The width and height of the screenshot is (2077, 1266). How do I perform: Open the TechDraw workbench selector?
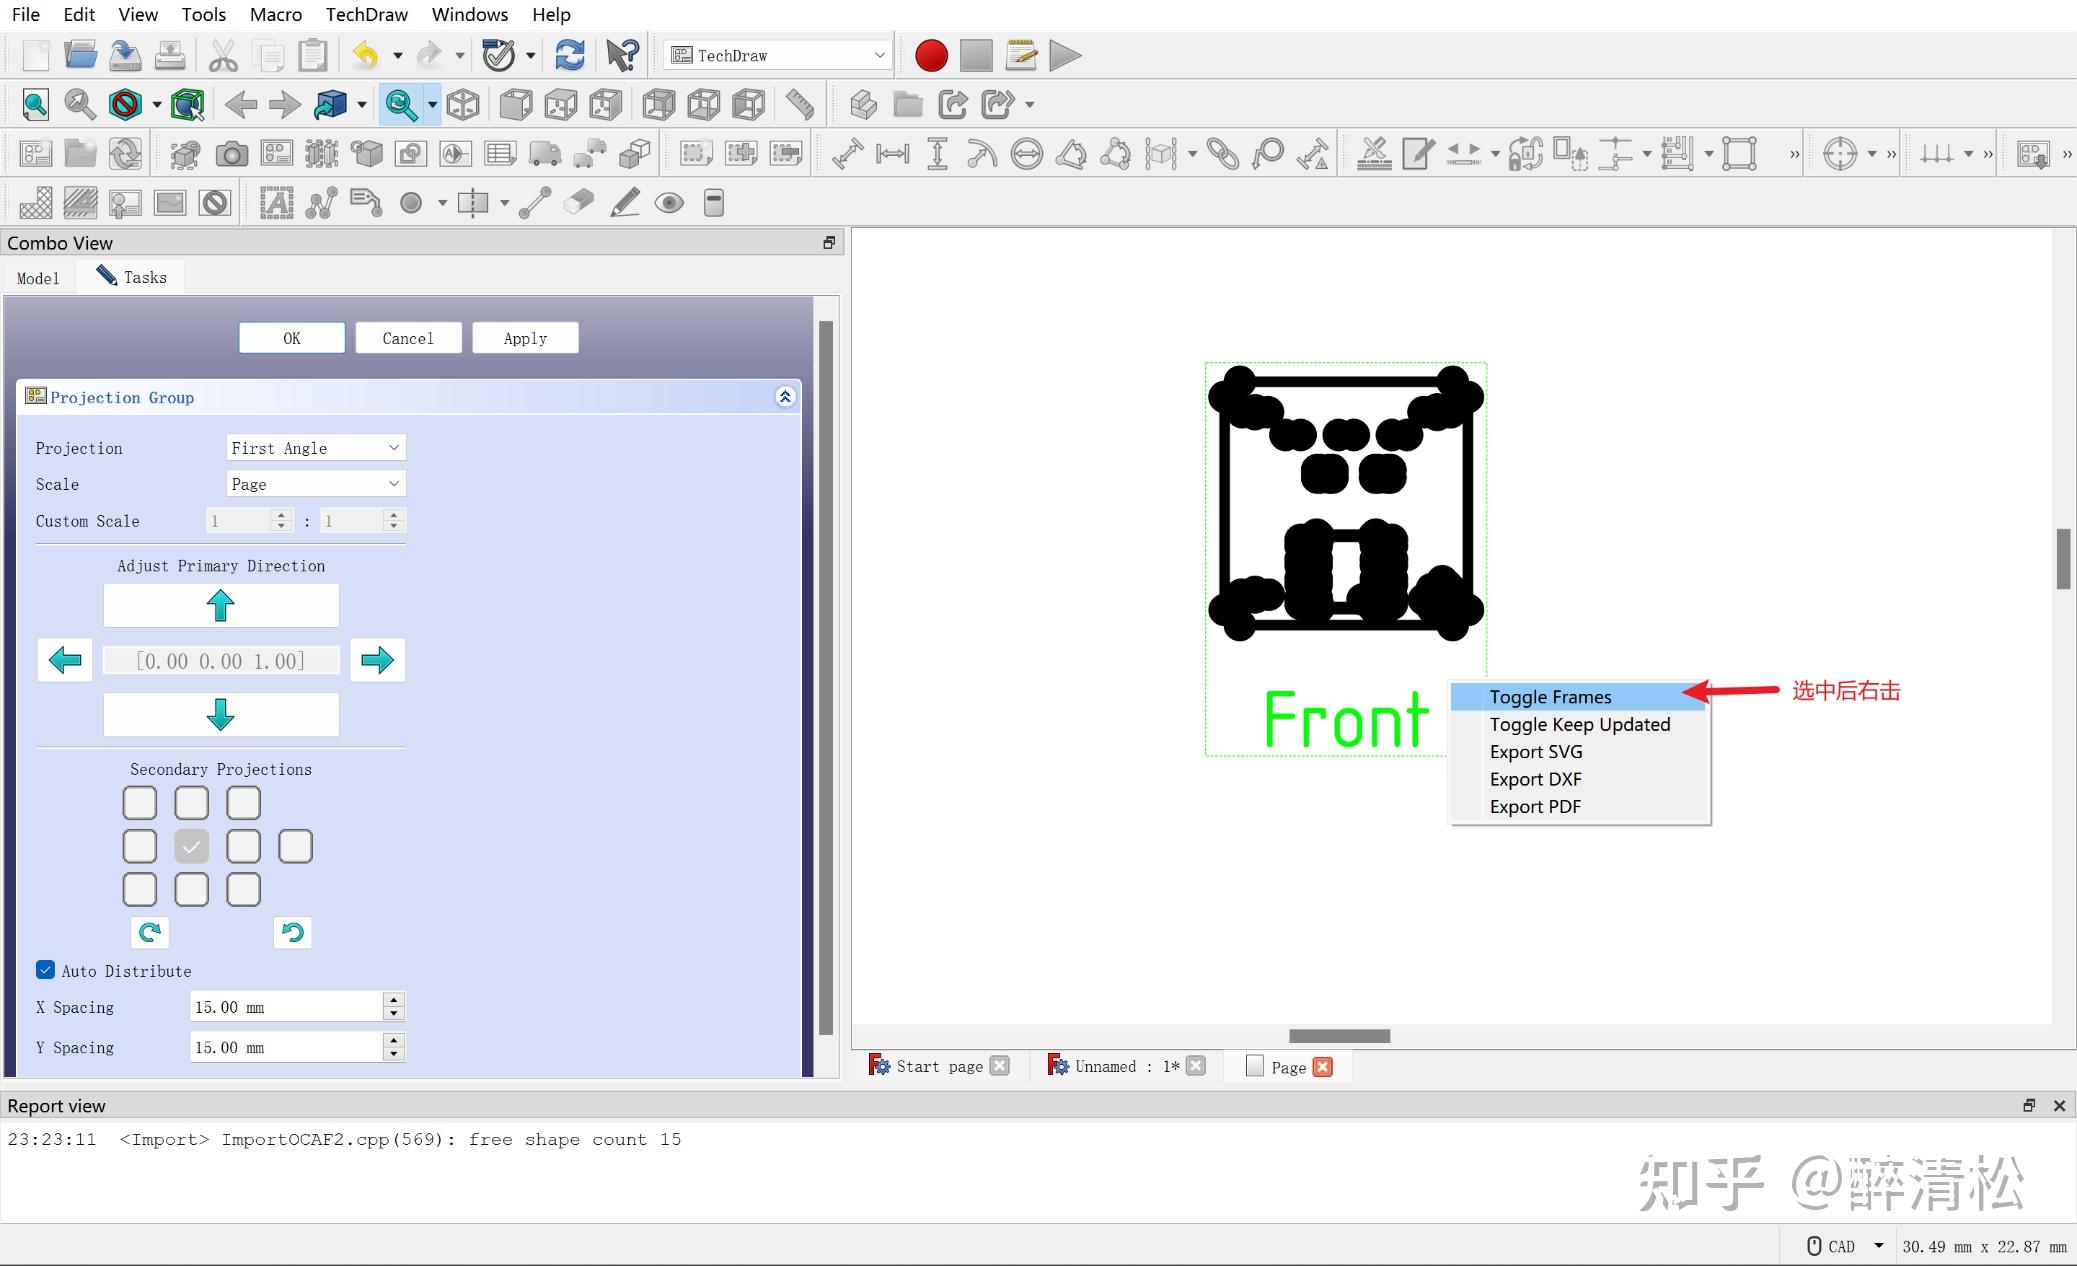tap(778, 56)
